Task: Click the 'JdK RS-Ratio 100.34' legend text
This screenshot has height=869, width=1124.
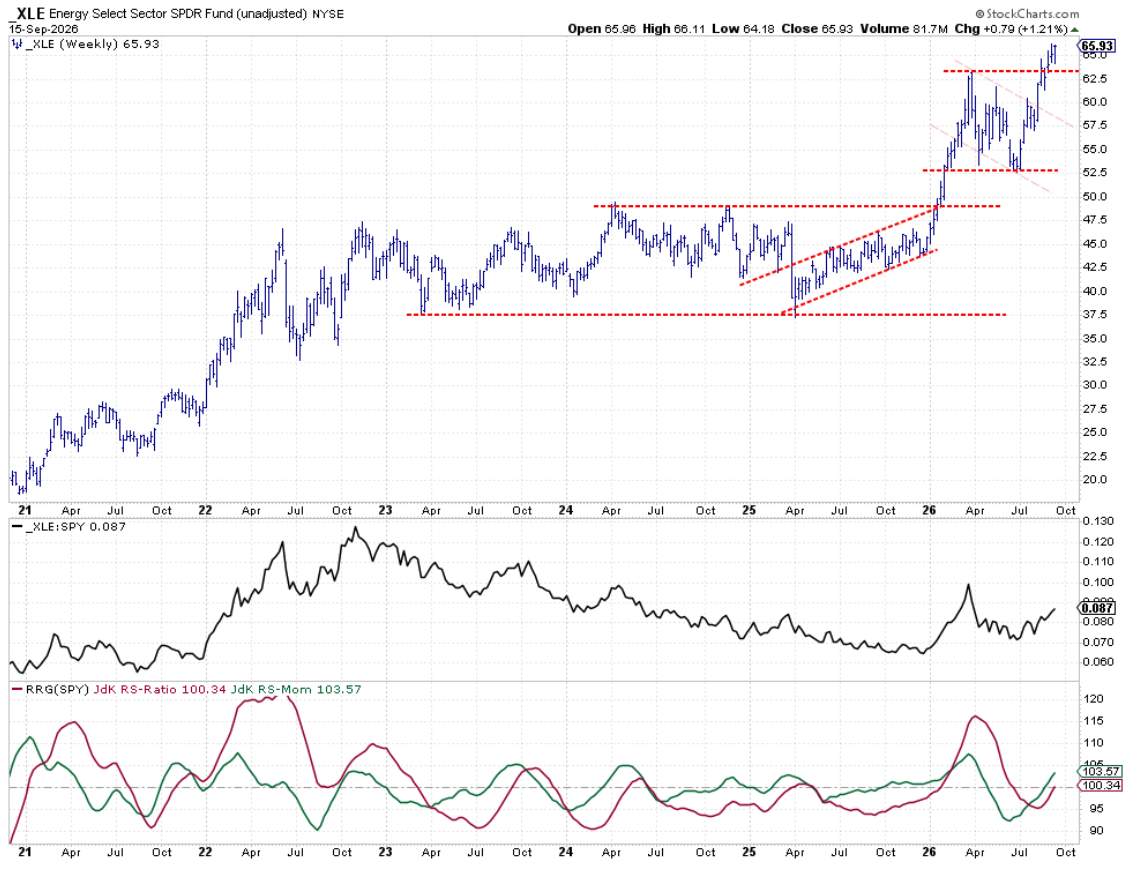Action: (x=160, y=690)
